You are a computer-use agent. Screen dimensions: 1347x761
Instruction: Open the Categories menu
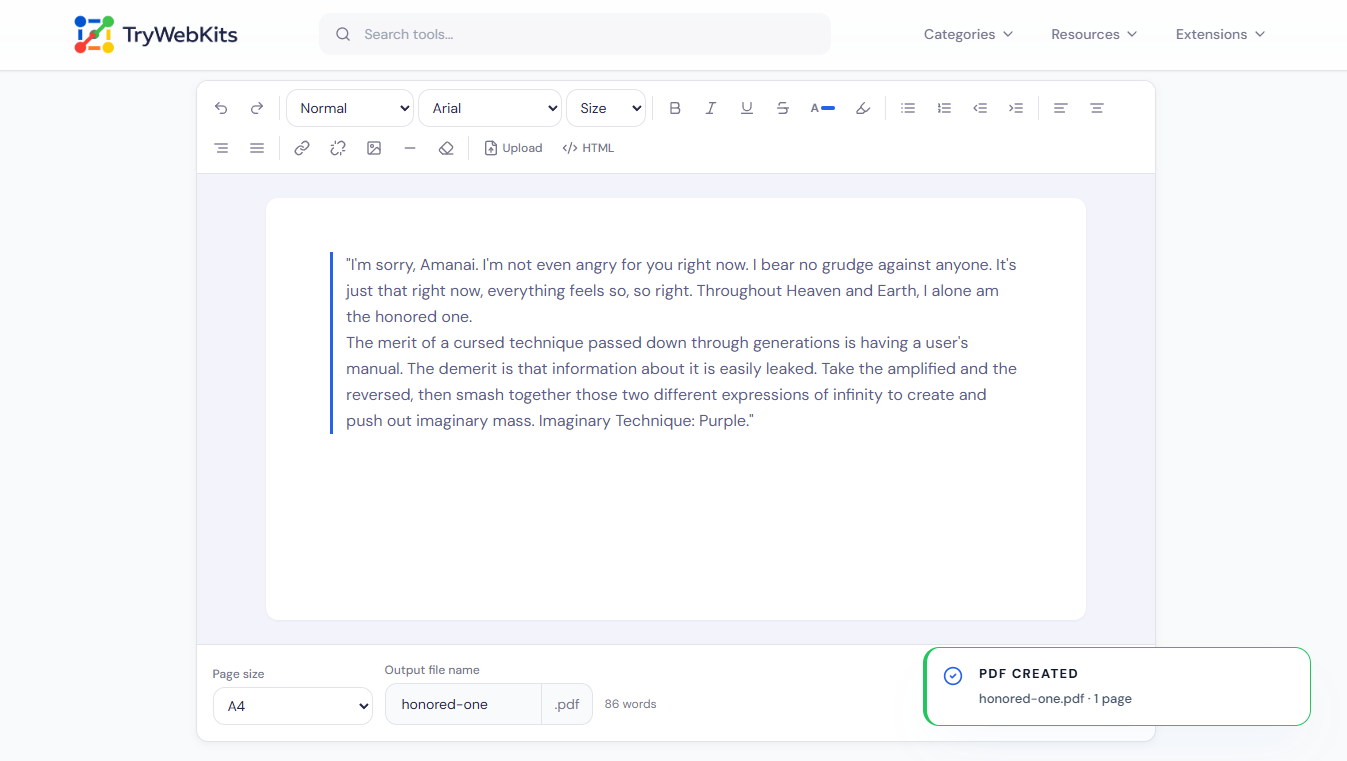coord(968,34)
